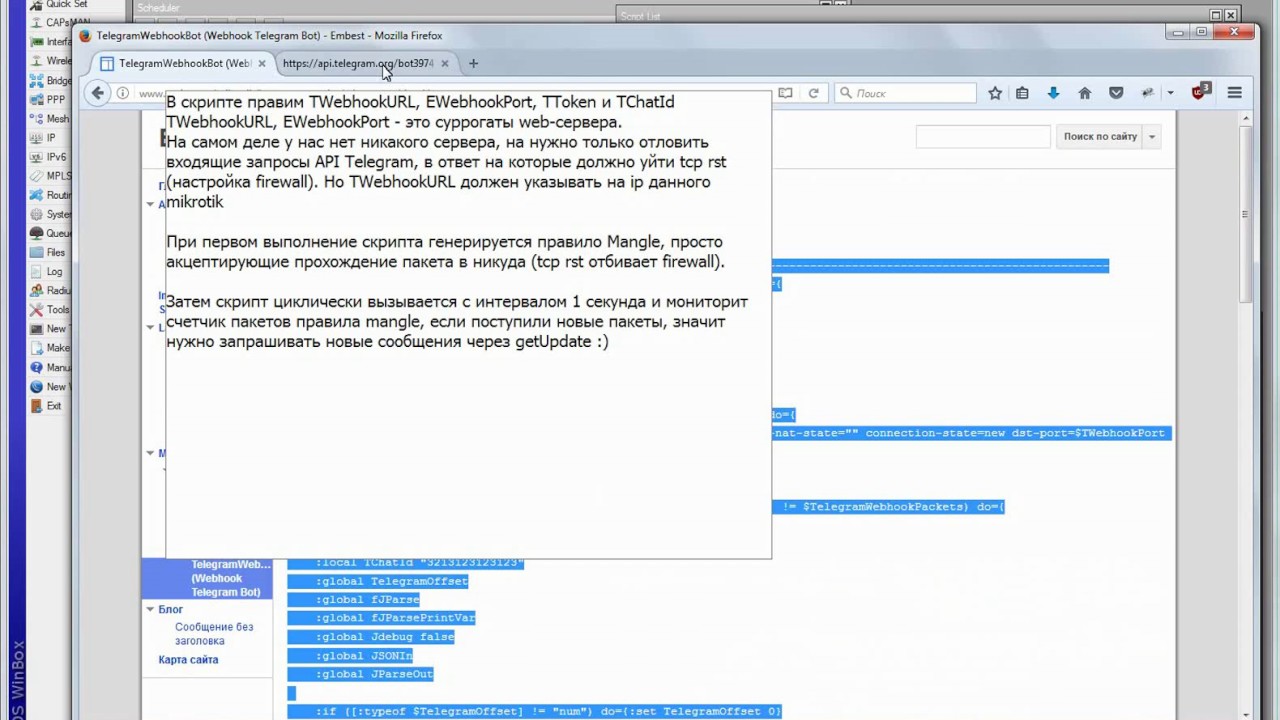Open dropdown beside Поиск по сайту
Viewport: 1280px width, 720px height.
pyautogui.click(x=1152, y=137)
